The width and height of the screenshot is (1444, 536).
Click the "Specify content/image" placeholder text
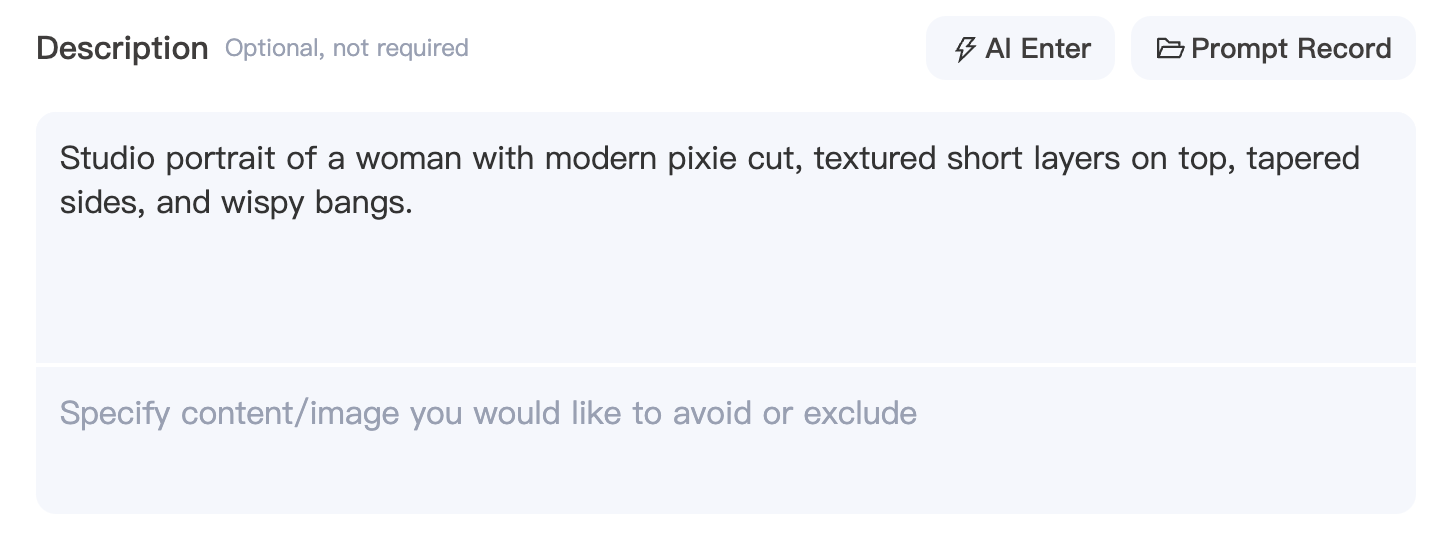pyautogui.click(x=230, y=413)
